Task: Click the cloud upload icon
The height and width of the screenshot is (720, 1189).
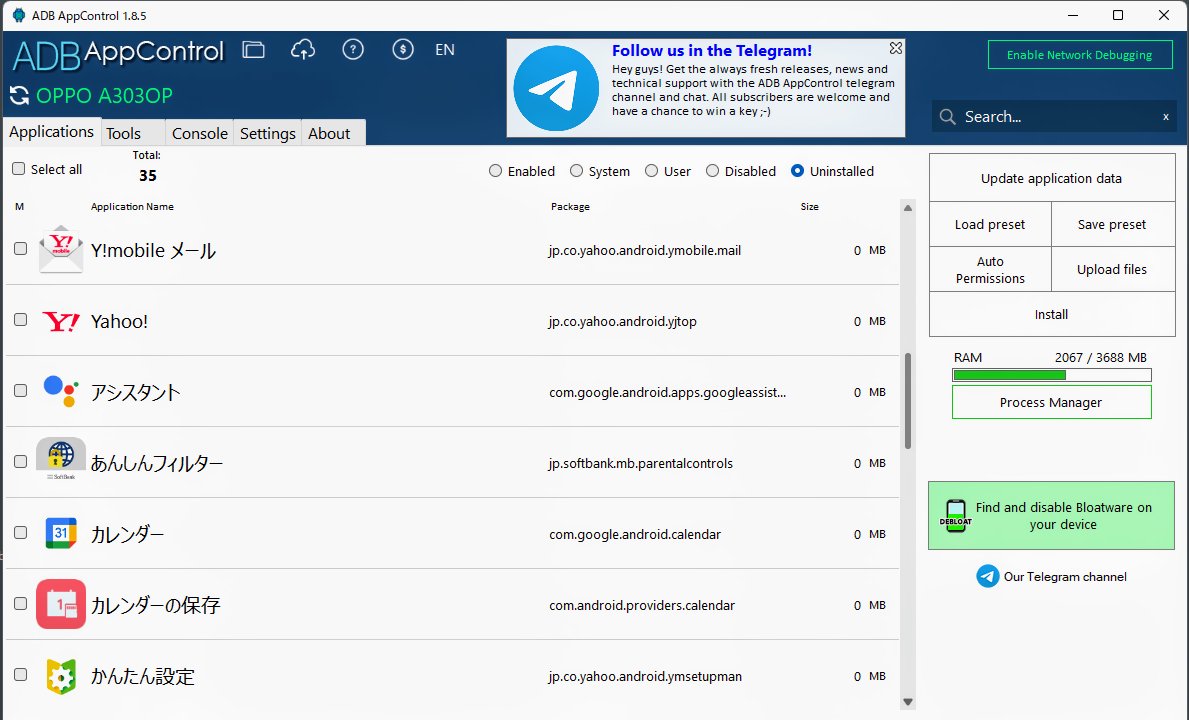Action: pos(303,50)
